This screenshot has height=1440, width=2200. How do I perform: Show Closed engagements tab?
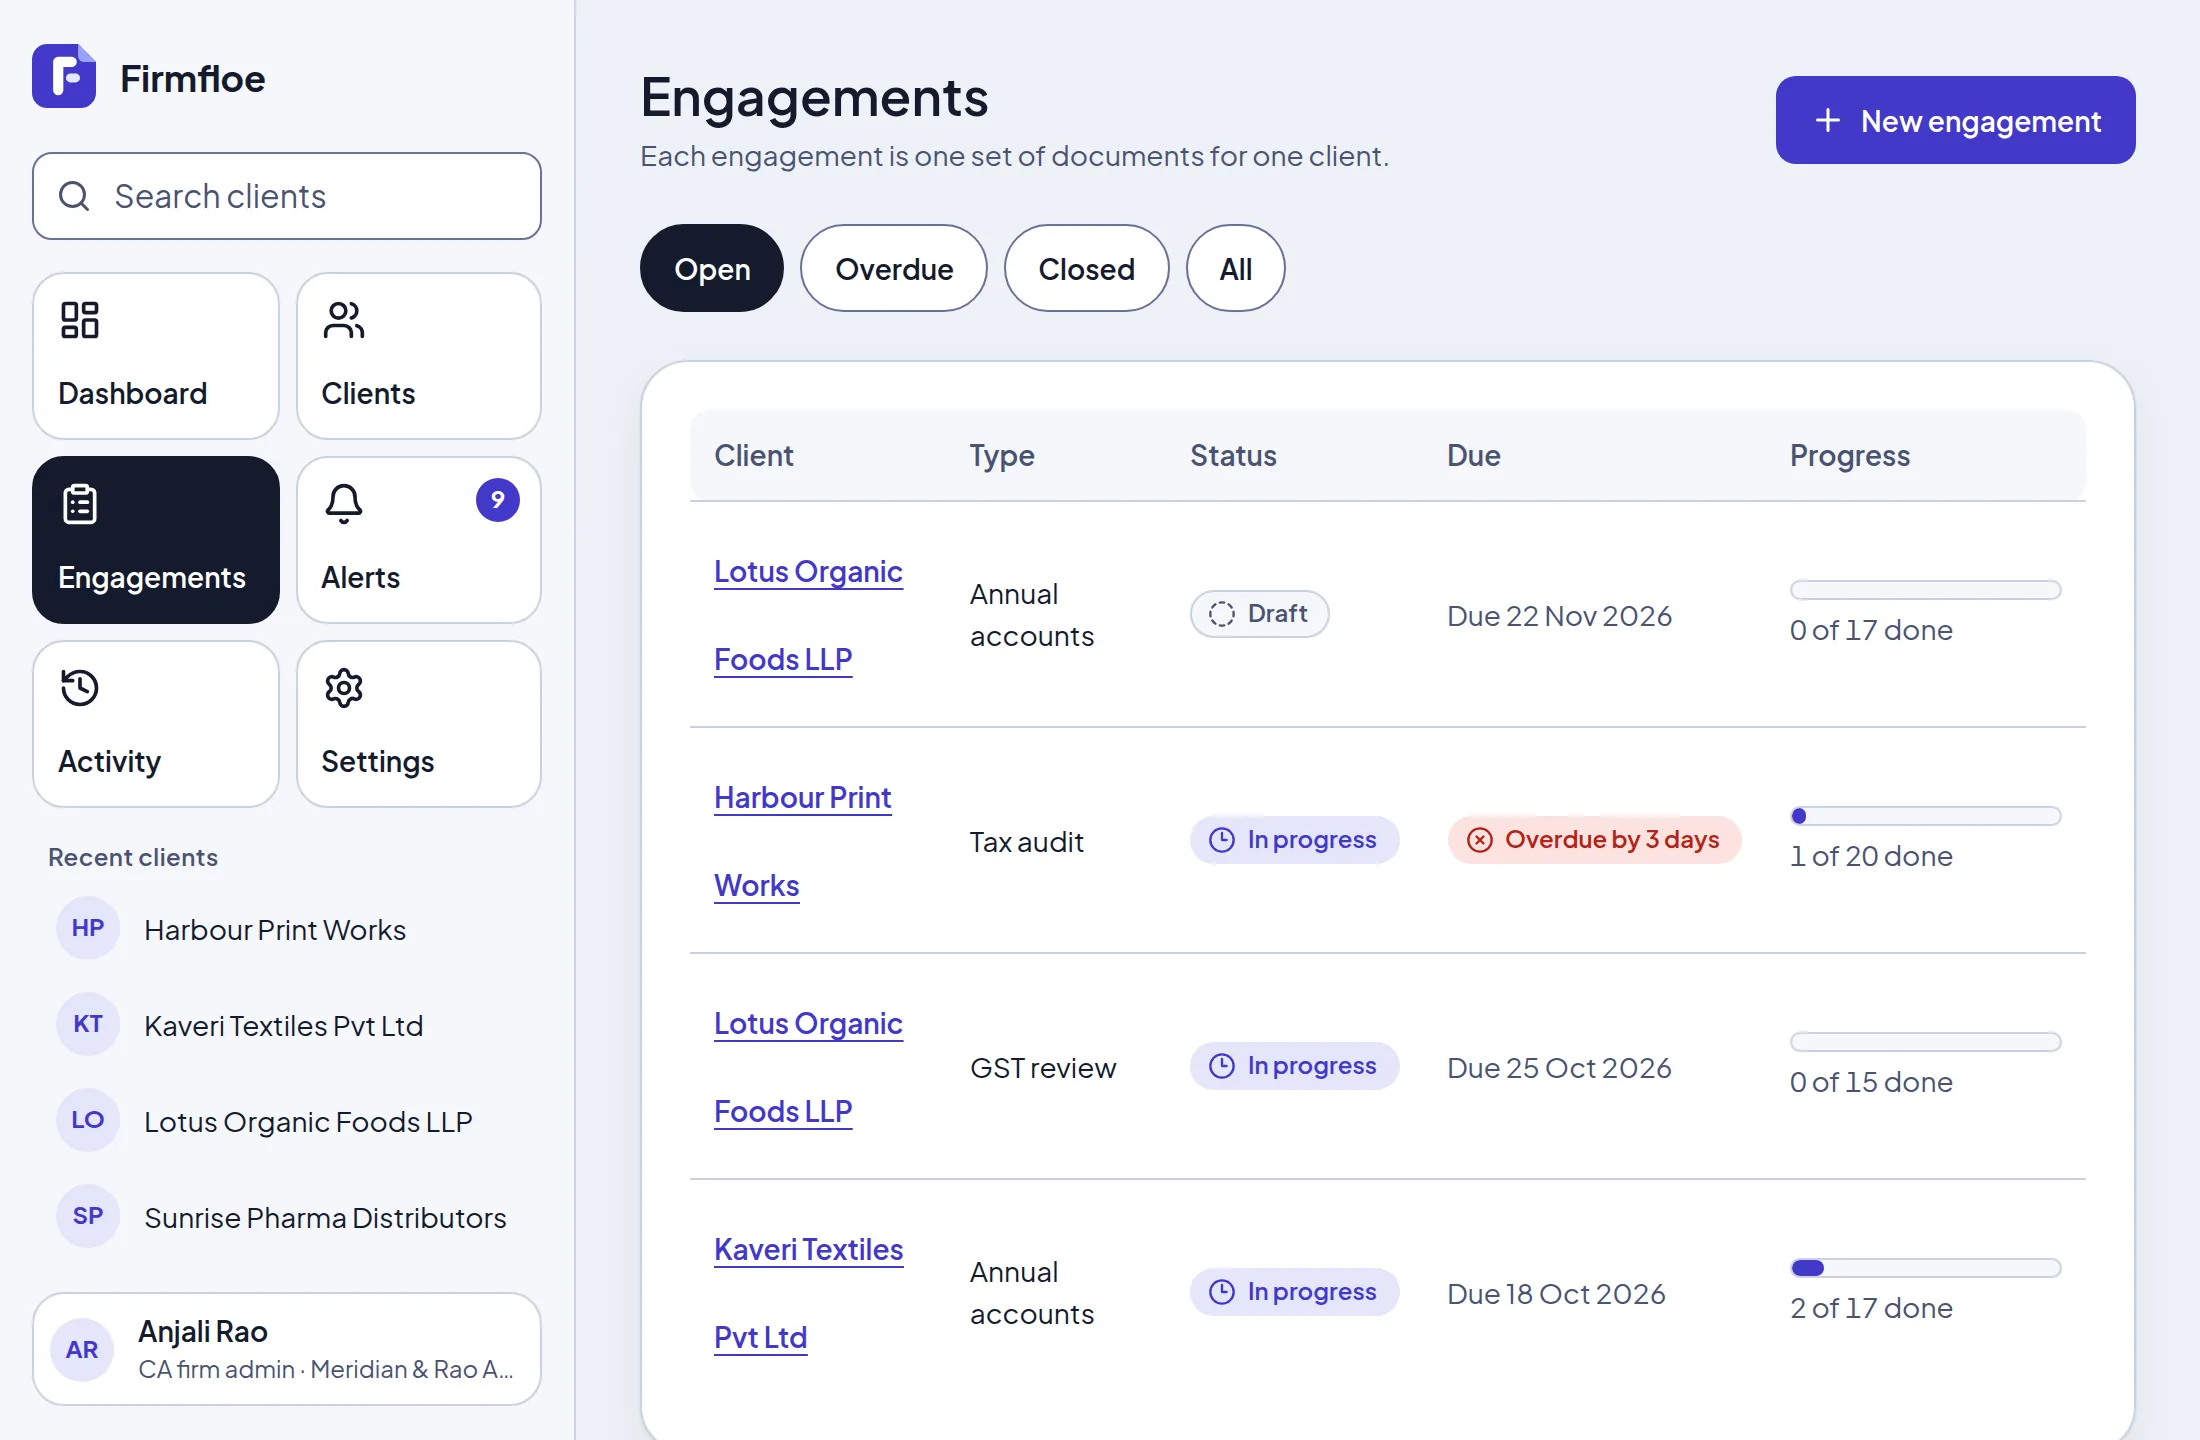pos(1087,268)
